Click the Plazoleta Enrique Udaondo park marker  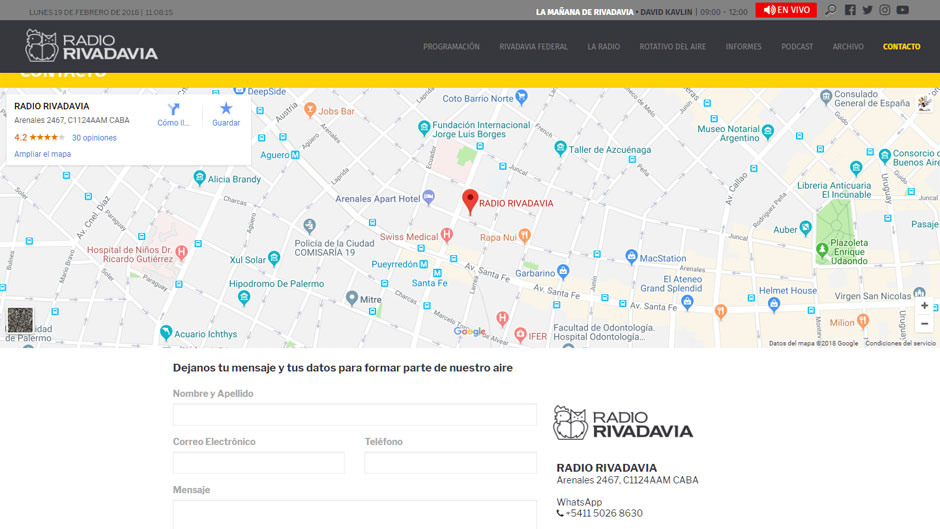pos(822,249)
